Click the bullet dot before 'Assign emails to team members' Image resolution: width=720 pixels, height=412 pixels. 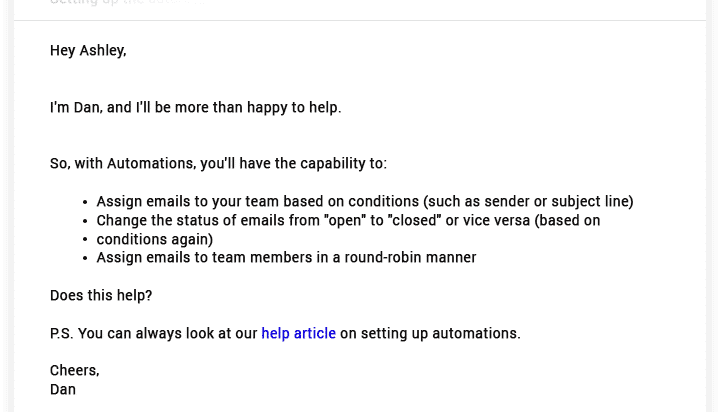[85, 258]
